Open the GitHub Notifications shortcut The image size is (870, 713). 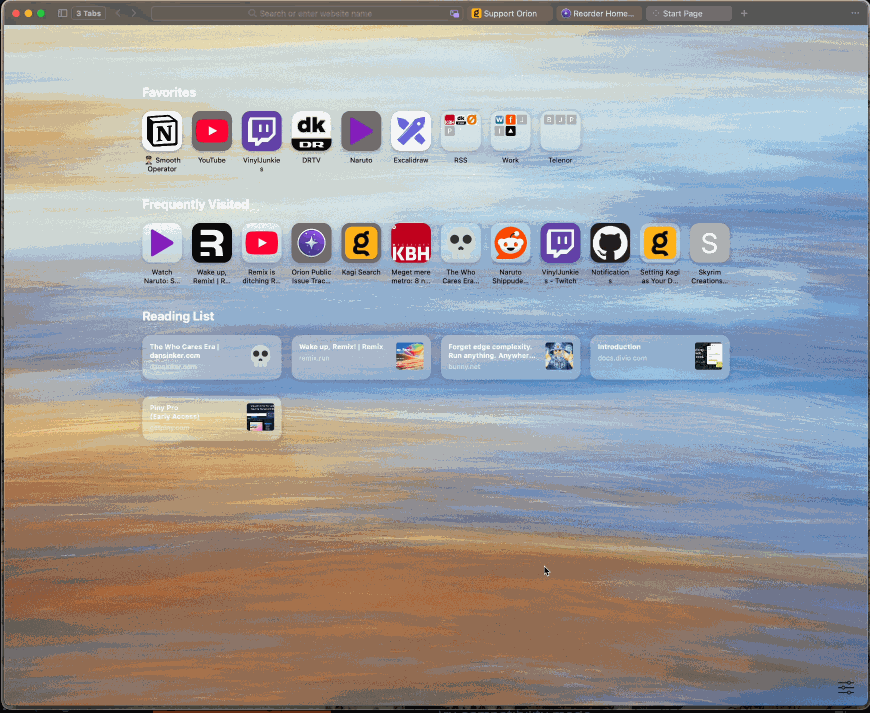610,243
